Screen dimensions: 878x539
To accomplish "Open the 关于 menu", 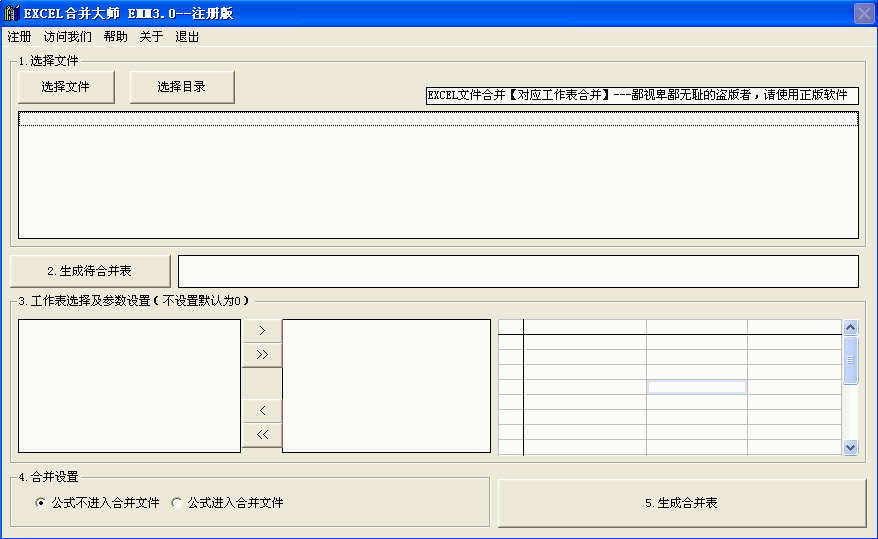I will pos(151,37).
